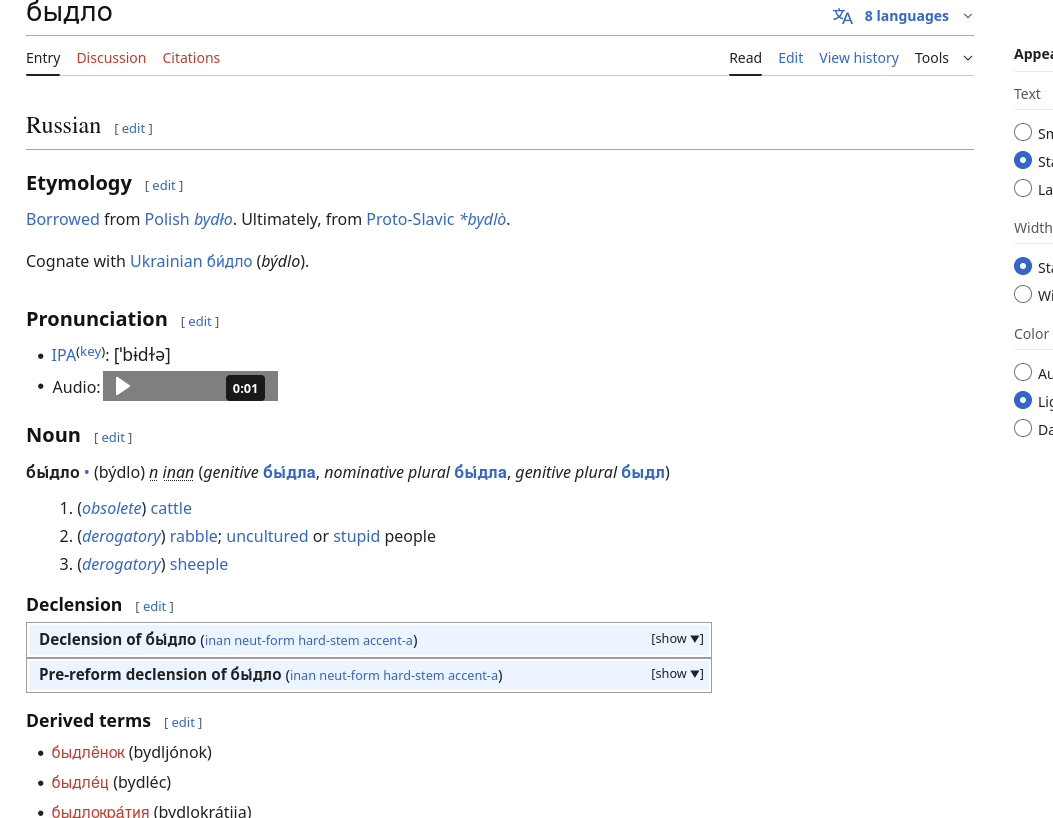Open declension type link in first table

(x=309, y=641)
